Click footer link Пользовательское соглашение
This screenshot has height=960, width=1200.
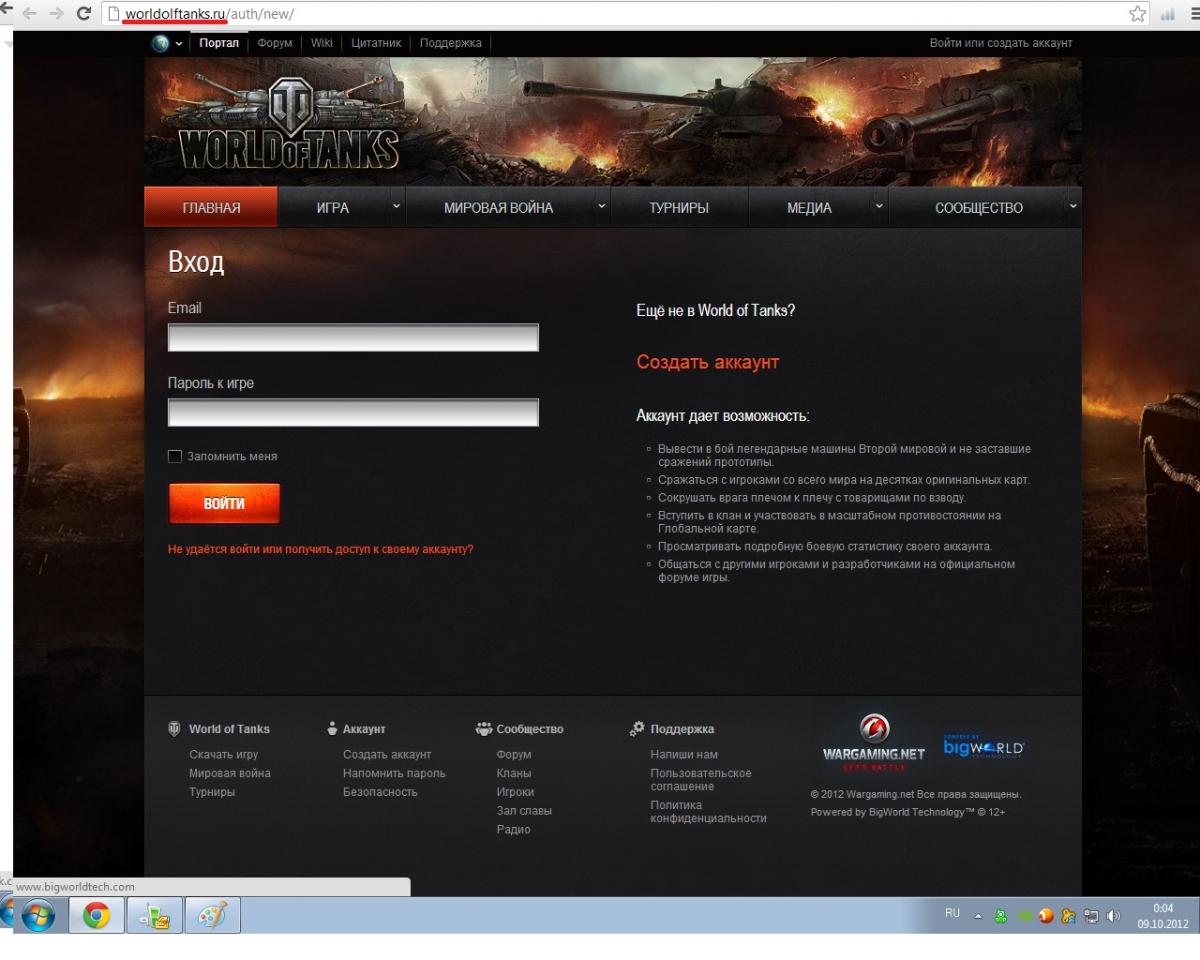pyautogui.click(x=701, y=780)
